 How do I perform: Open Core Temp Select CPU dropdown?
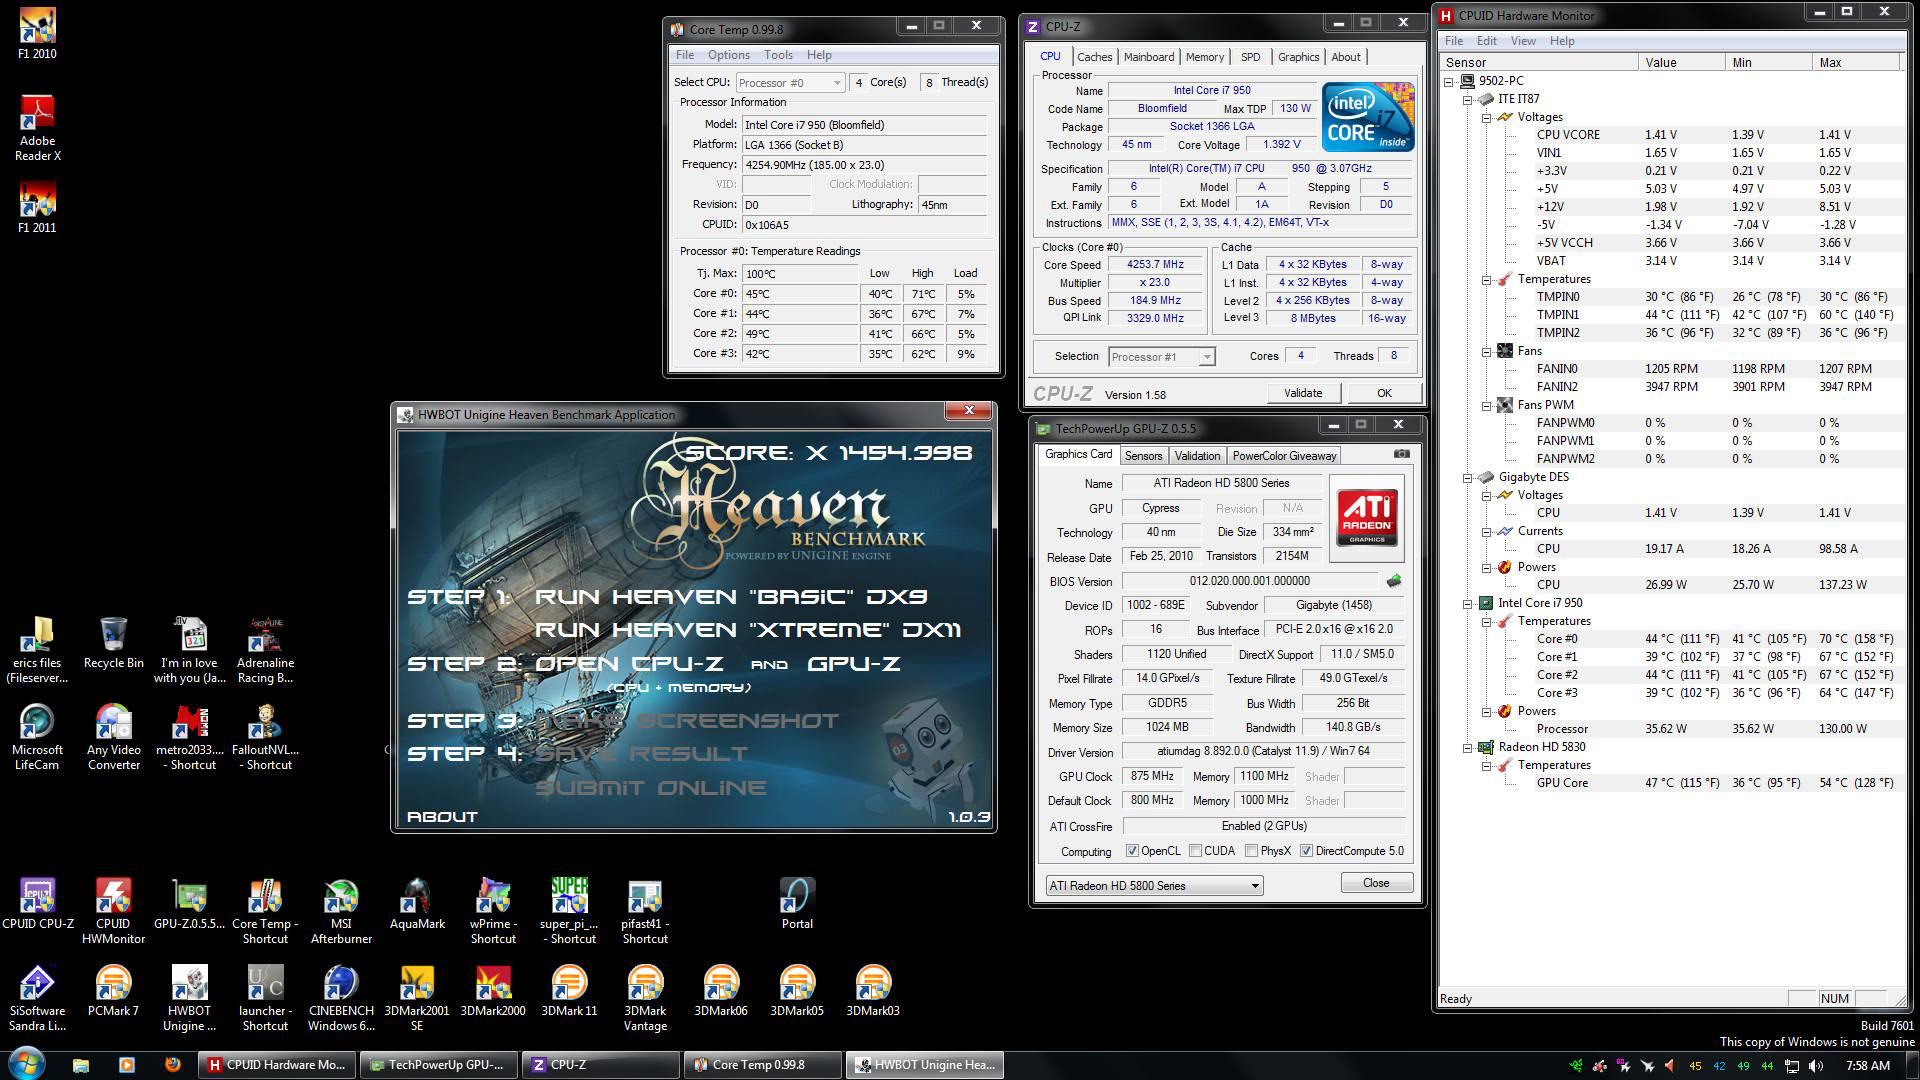coord(790,83)
